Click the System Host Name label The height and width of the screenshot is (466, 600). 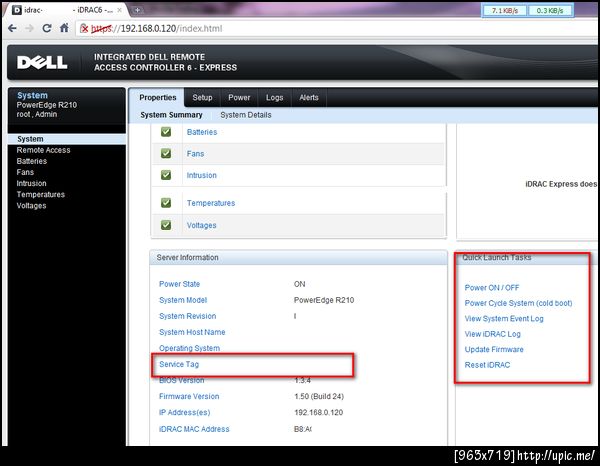(x=192, y=332)
